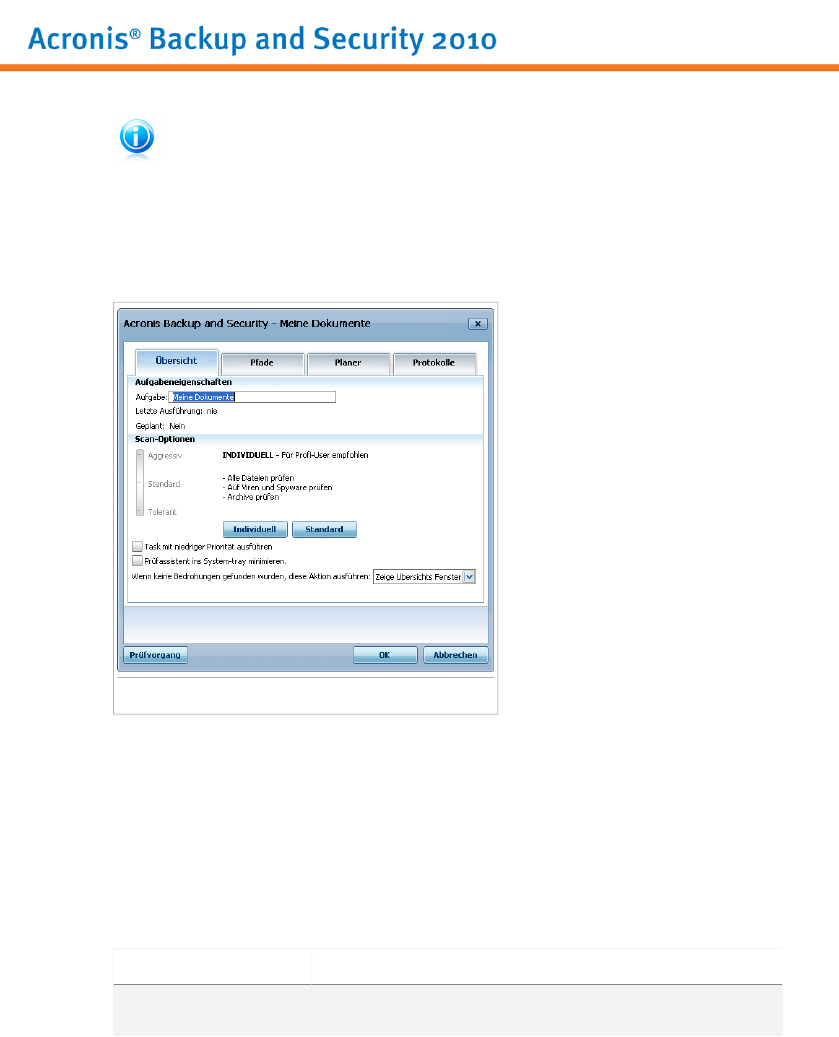Click the Individuell button

click(255, 529)
